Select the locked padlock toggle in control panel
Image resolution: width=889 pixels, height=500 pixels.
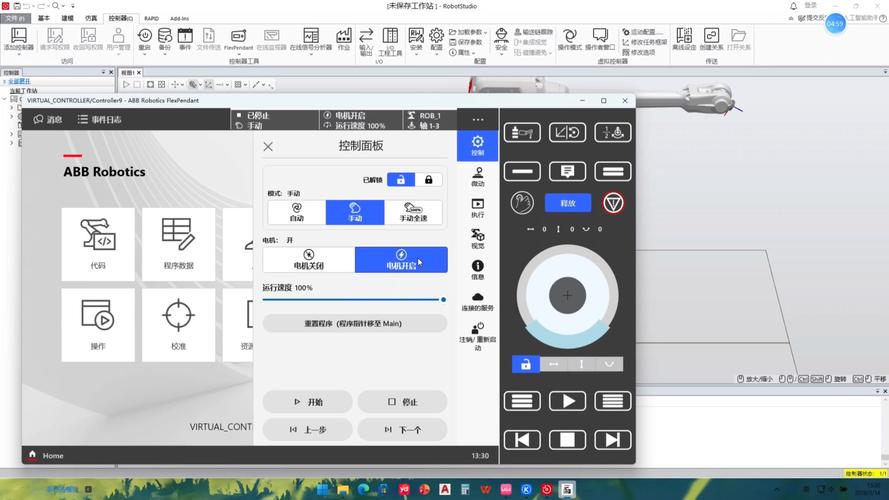tap(429, 180)
